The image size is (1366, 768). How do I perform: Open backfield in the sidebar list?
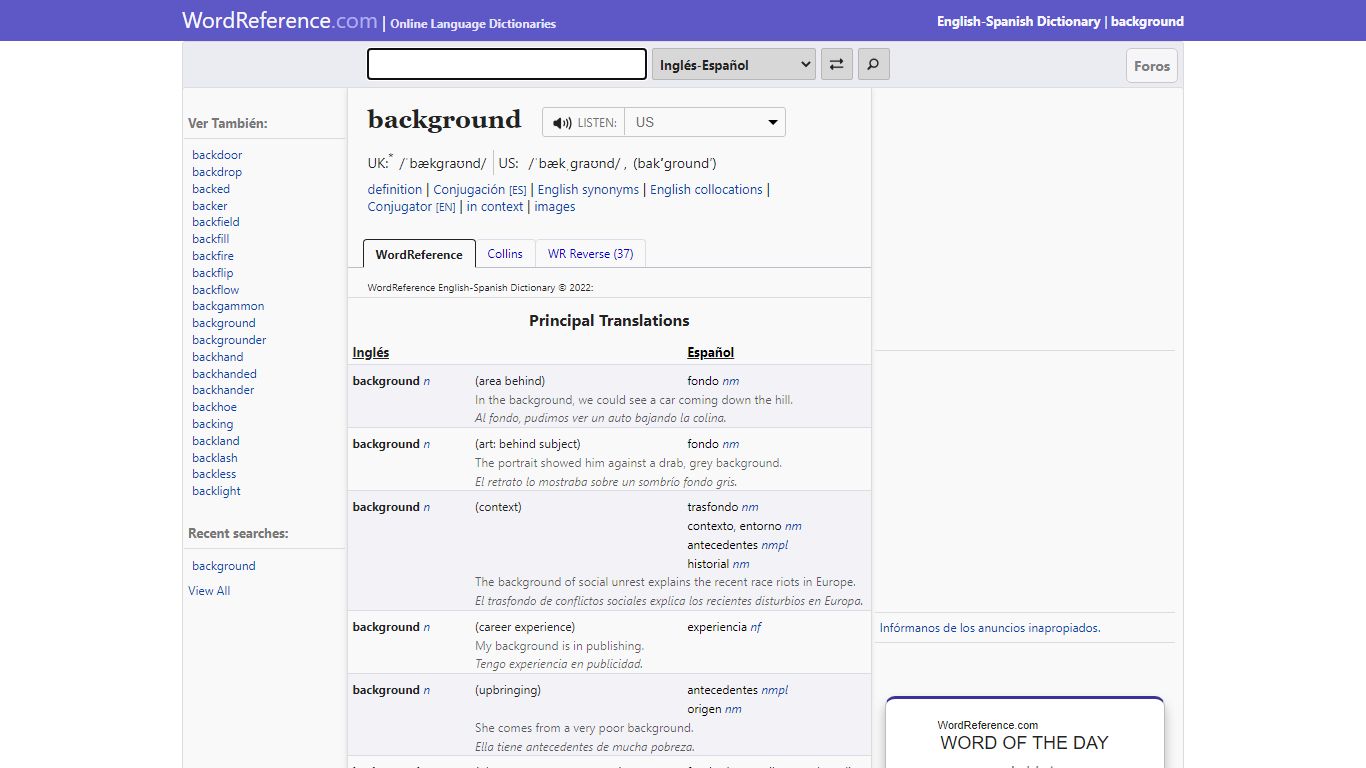(x=216, y=222)
